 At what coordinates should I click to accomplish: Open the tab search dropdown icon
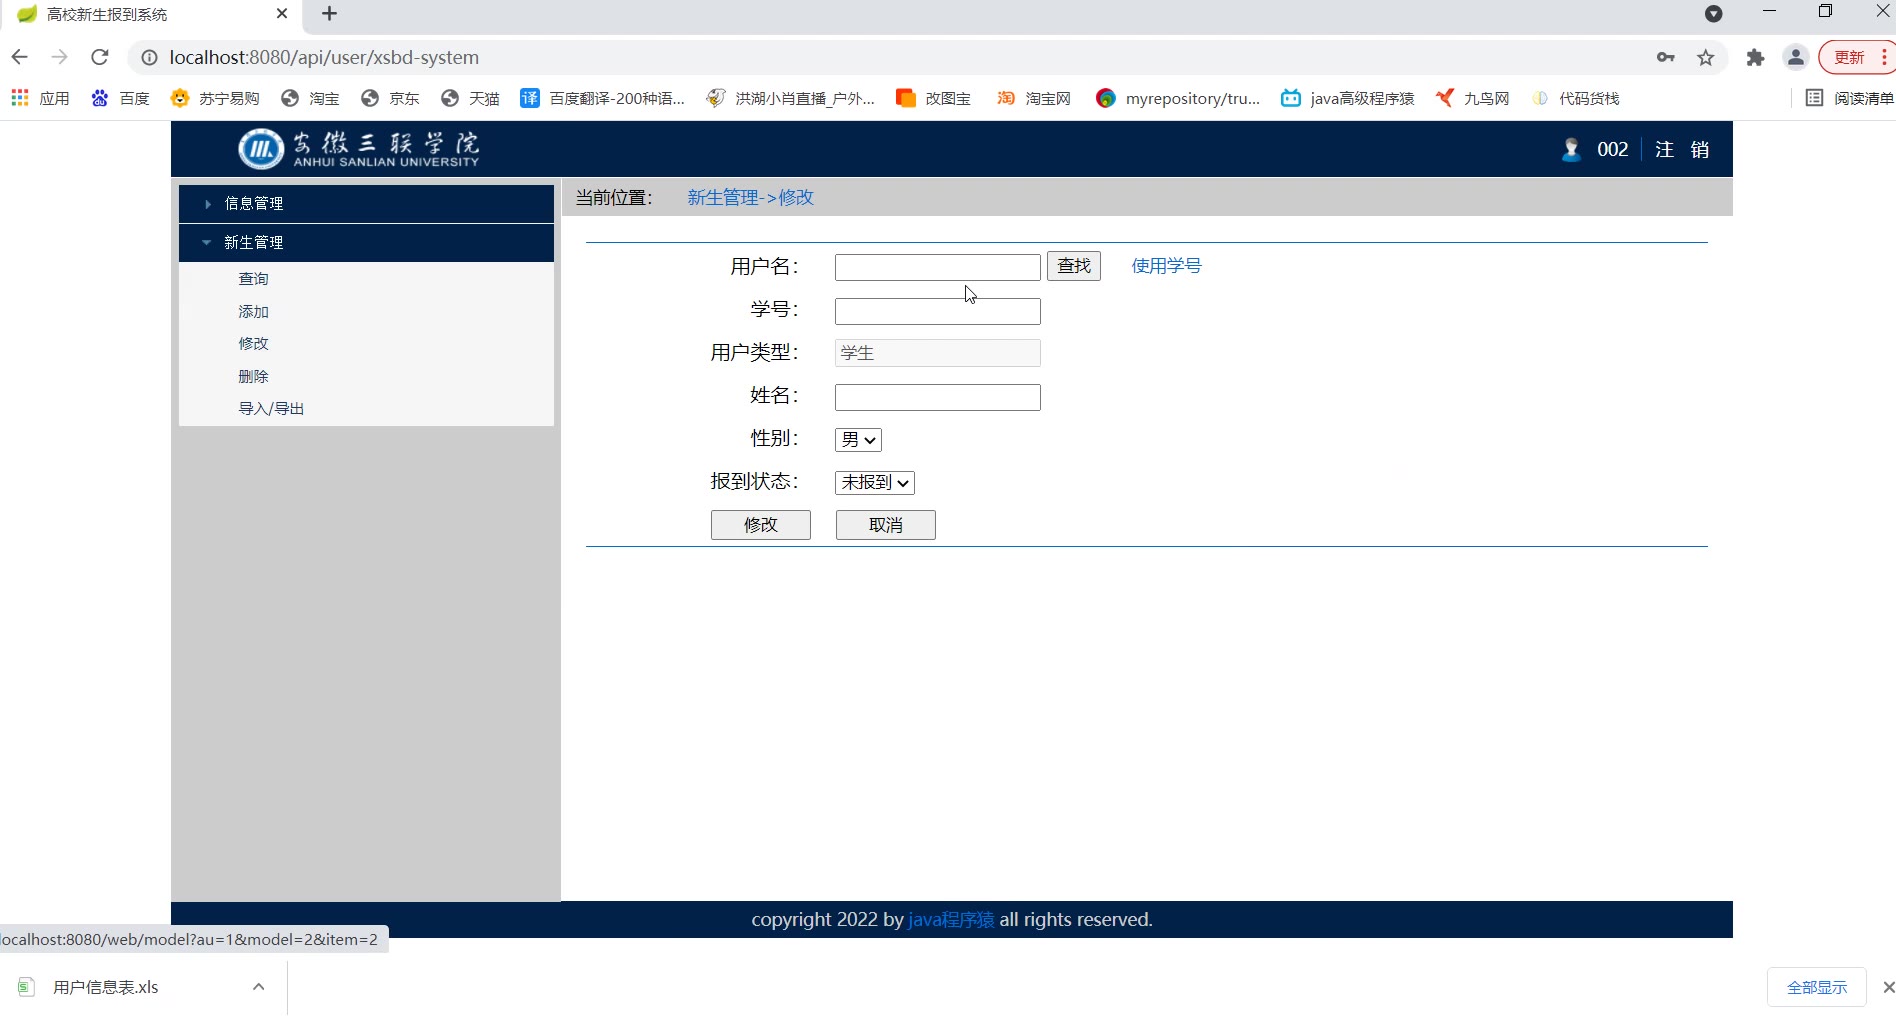(1714, 14)
